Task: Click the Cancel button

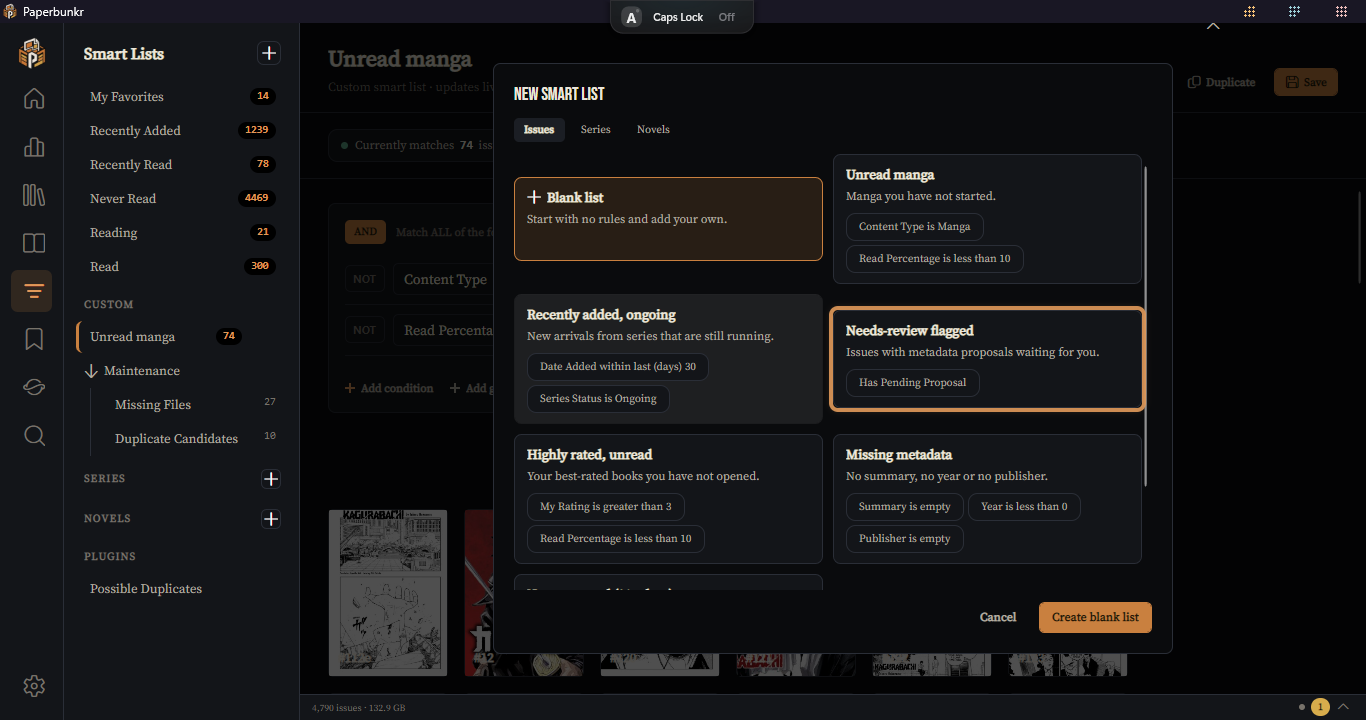Action: point(998,618)
